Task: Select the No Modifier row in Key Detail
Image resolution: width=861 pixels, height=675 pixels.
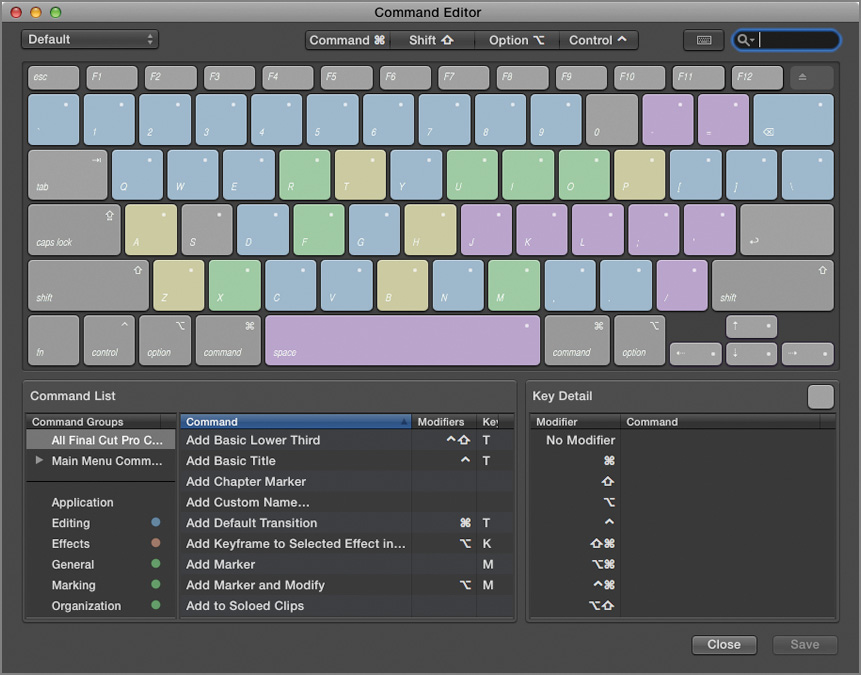Action: point(683,440)
